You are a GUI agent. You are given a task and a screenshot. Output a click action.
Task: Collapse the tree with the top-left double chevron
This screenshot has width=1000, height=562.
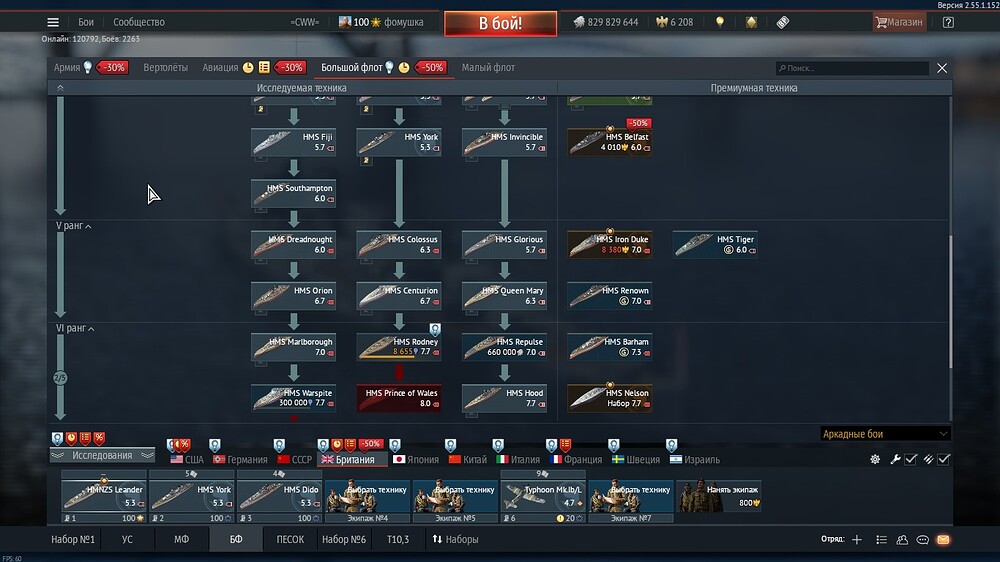[x=60, y=88]
